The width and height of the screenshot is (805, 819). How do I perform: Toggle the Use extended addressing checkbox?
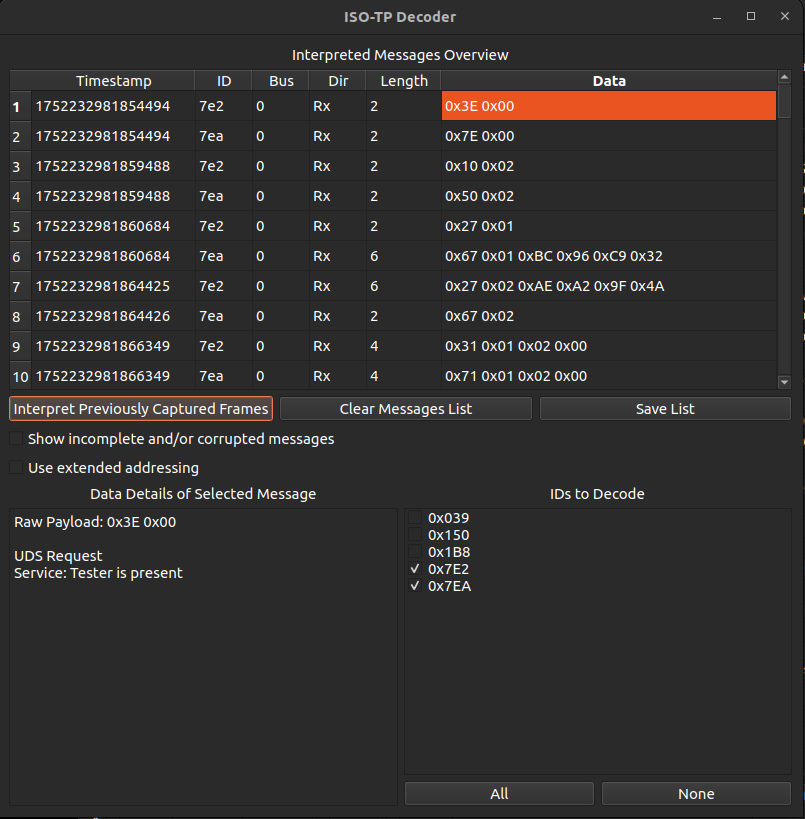pyautogui.click(x=16, y=468)
